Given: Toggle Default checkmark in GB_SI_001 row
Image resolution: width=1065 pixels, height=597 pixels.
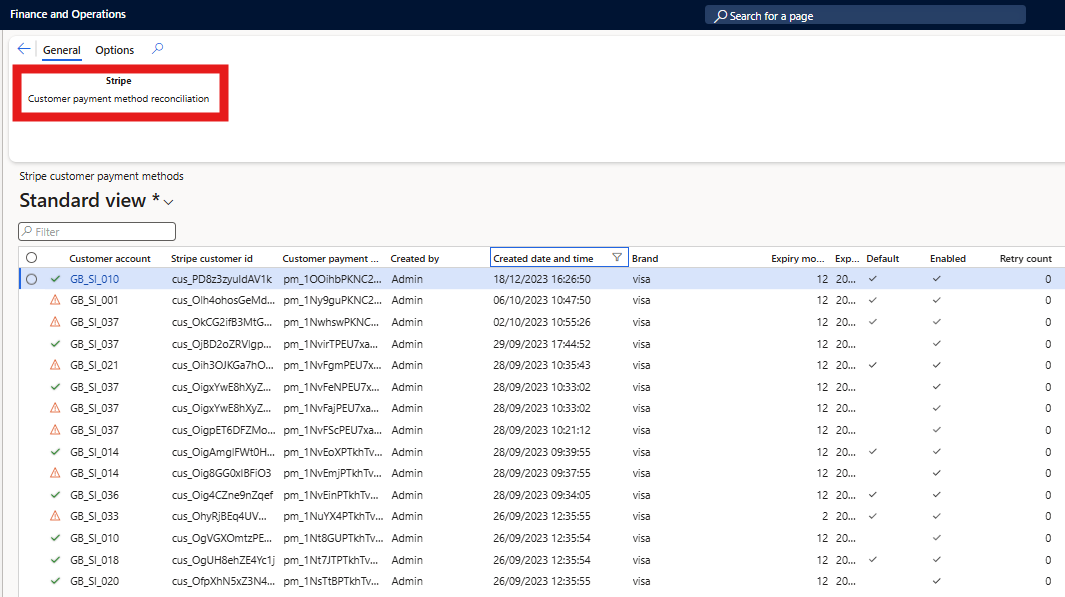Looking at the screenshot, I should [873, 300].
